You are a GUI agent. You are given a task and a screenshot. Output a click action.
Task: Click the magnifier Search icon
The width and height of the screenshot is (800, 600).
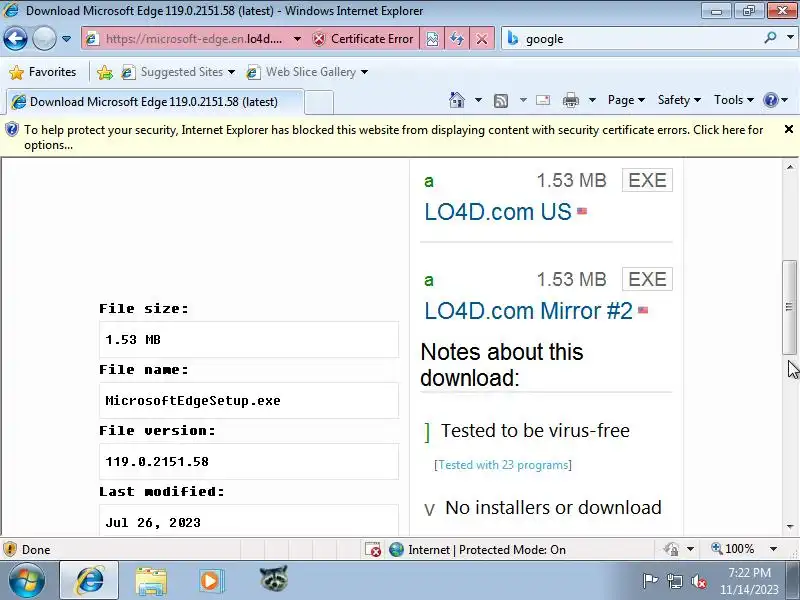770,38
